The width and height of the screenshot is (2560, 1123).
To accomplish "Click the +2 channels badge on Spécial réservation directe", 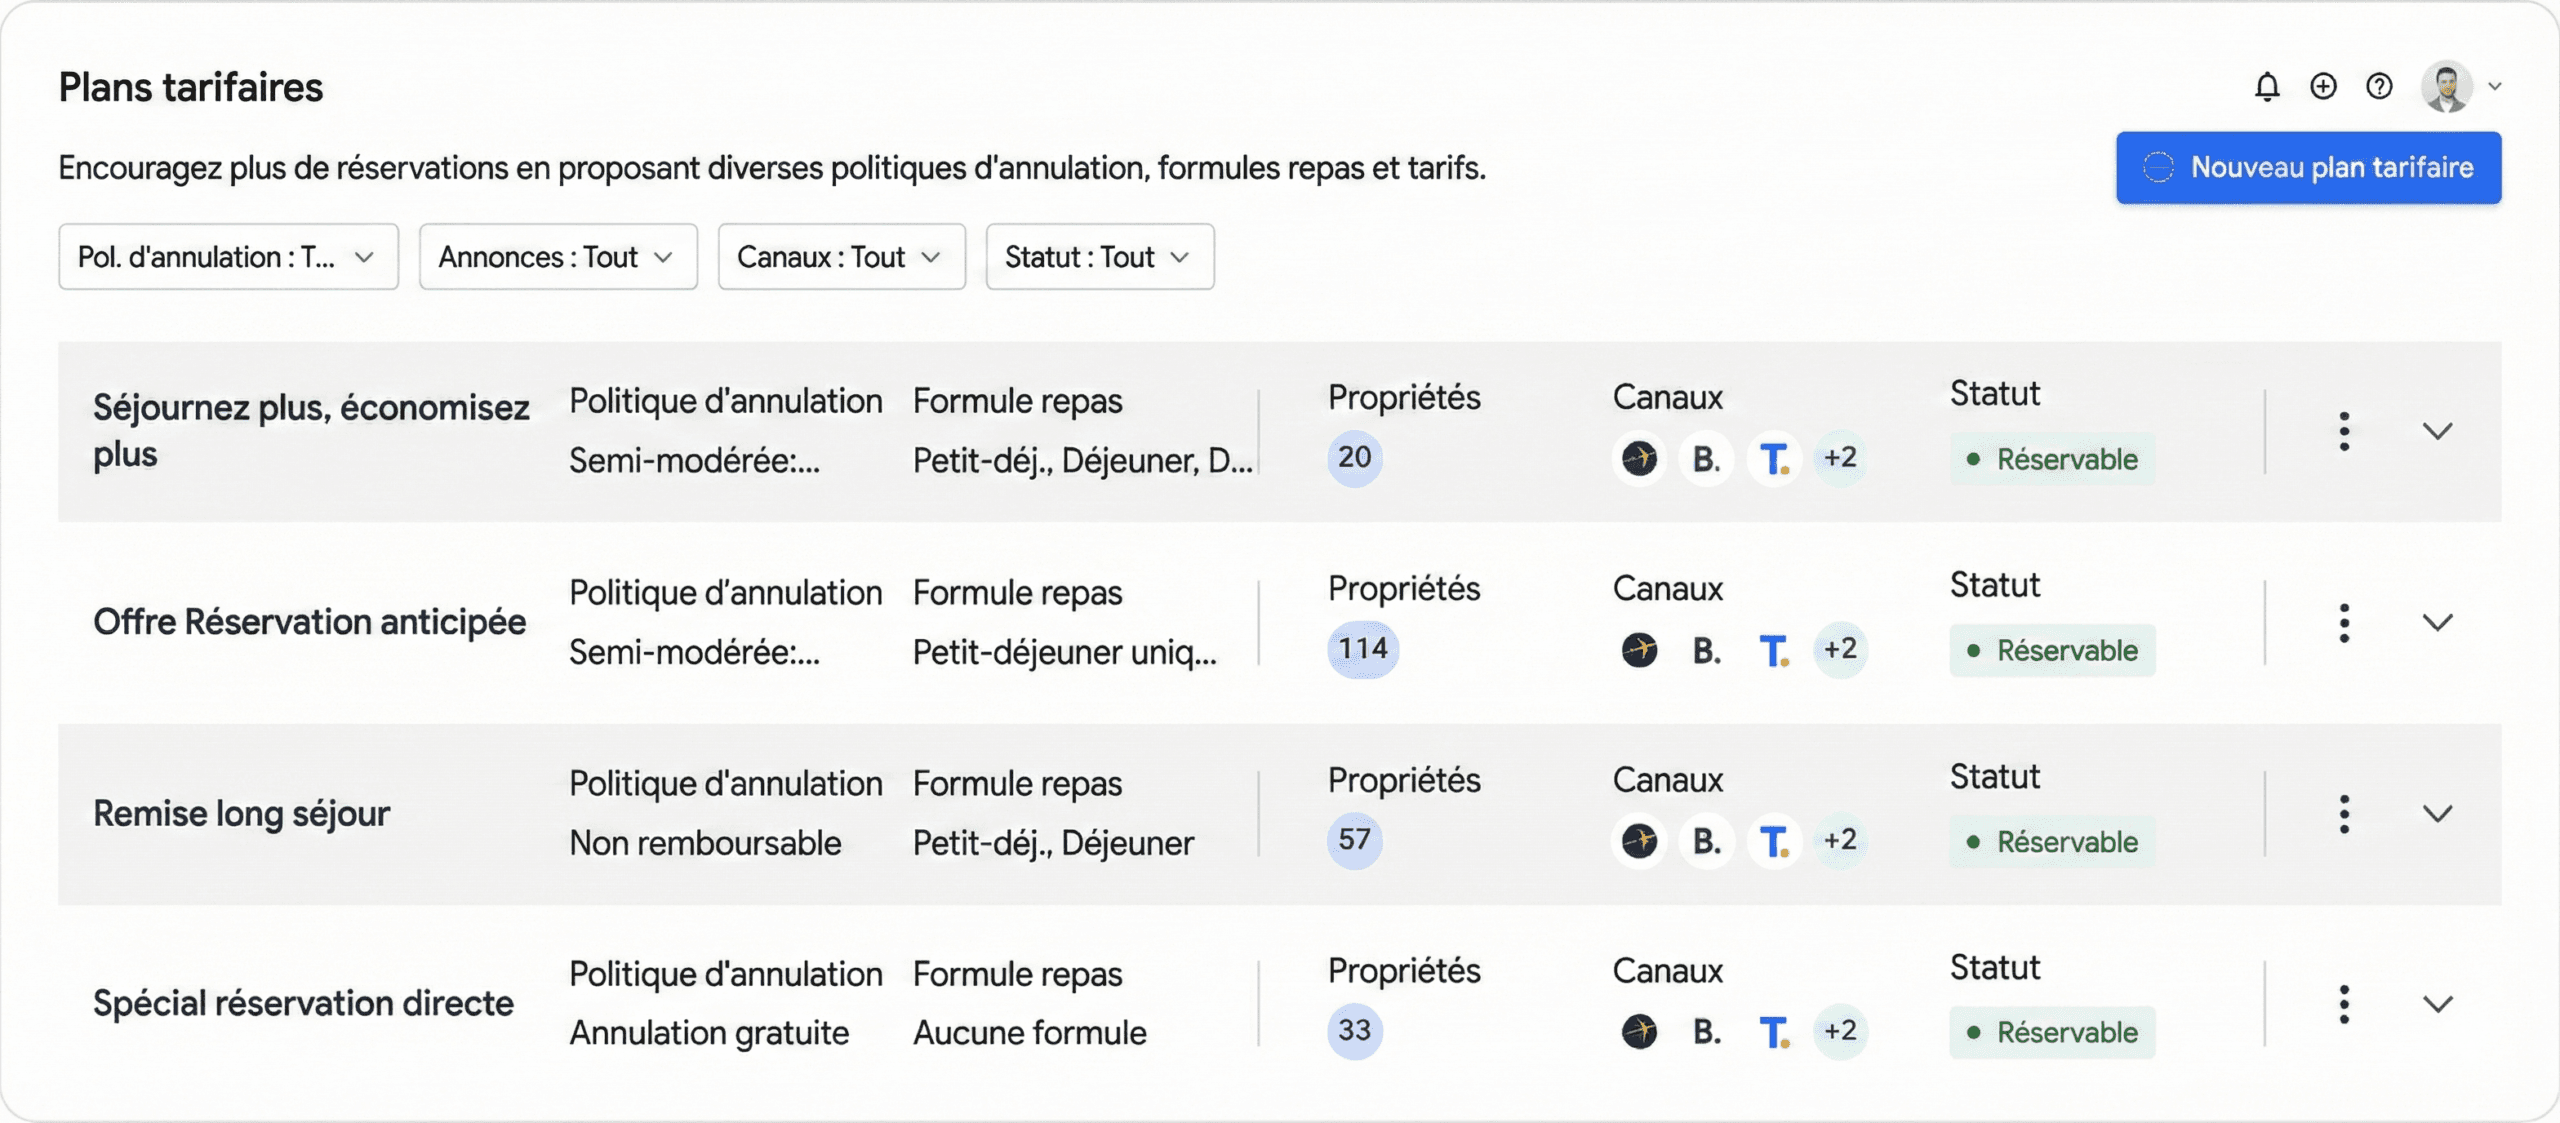I will (x=1840, y=1032).
